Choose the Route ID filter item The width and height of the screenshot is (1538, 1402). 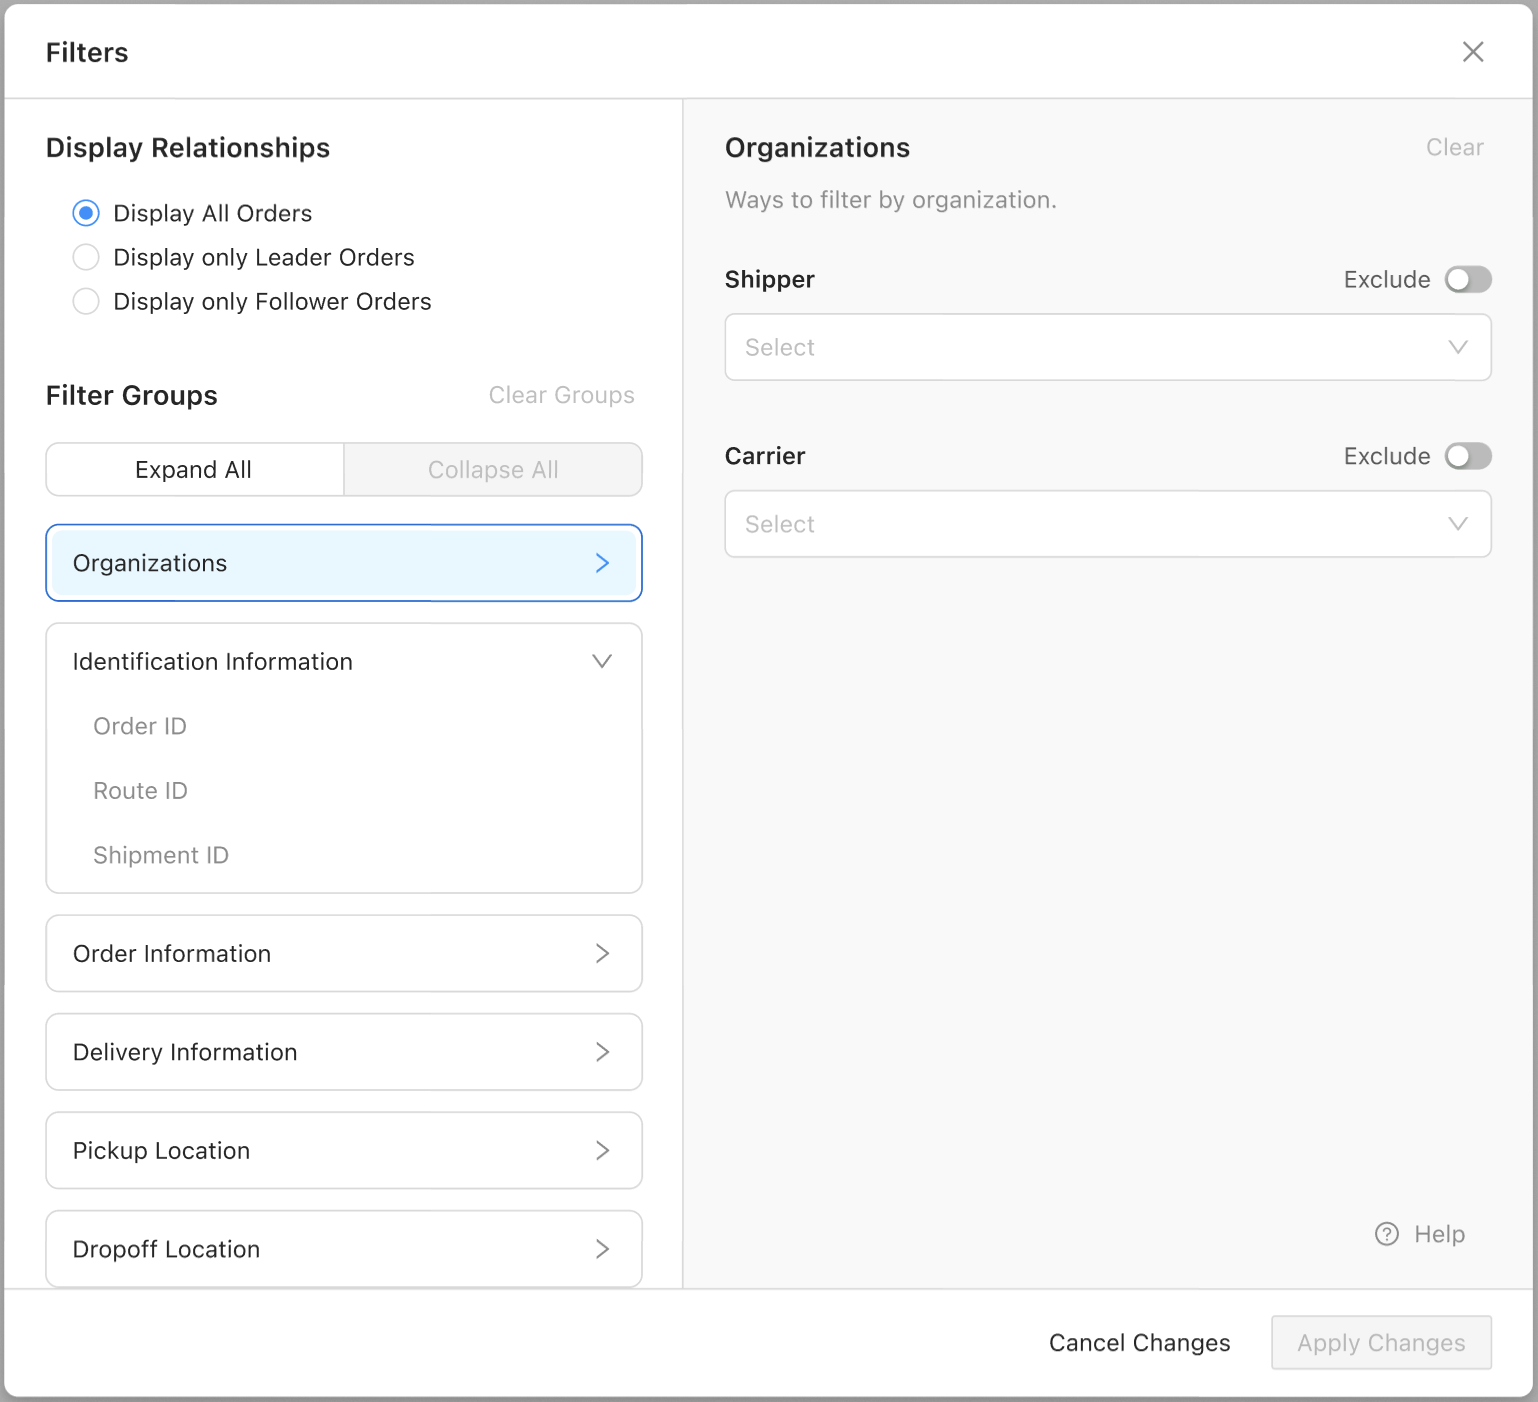click(140, 791)
